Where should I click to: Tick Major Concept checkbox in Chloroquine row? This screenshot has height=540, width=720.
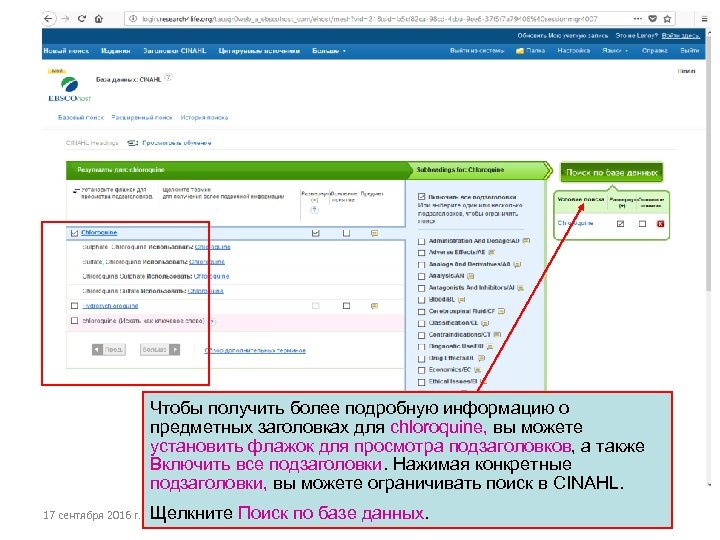346,233
